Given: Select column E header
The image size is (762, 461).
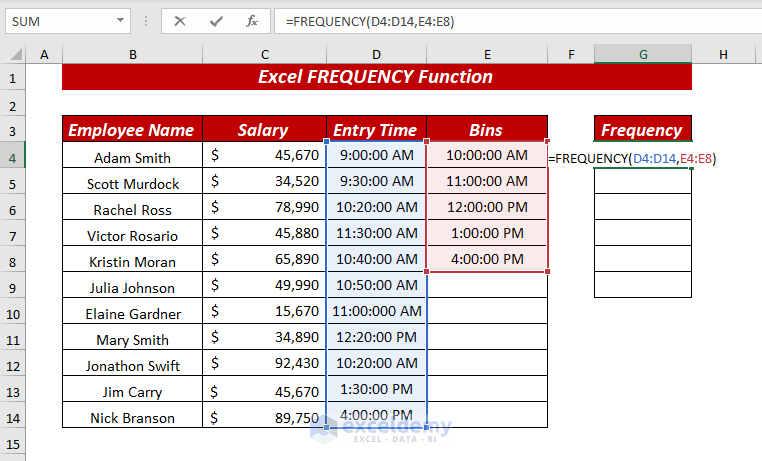Looking at the screenshot, I should coord(487,54).
